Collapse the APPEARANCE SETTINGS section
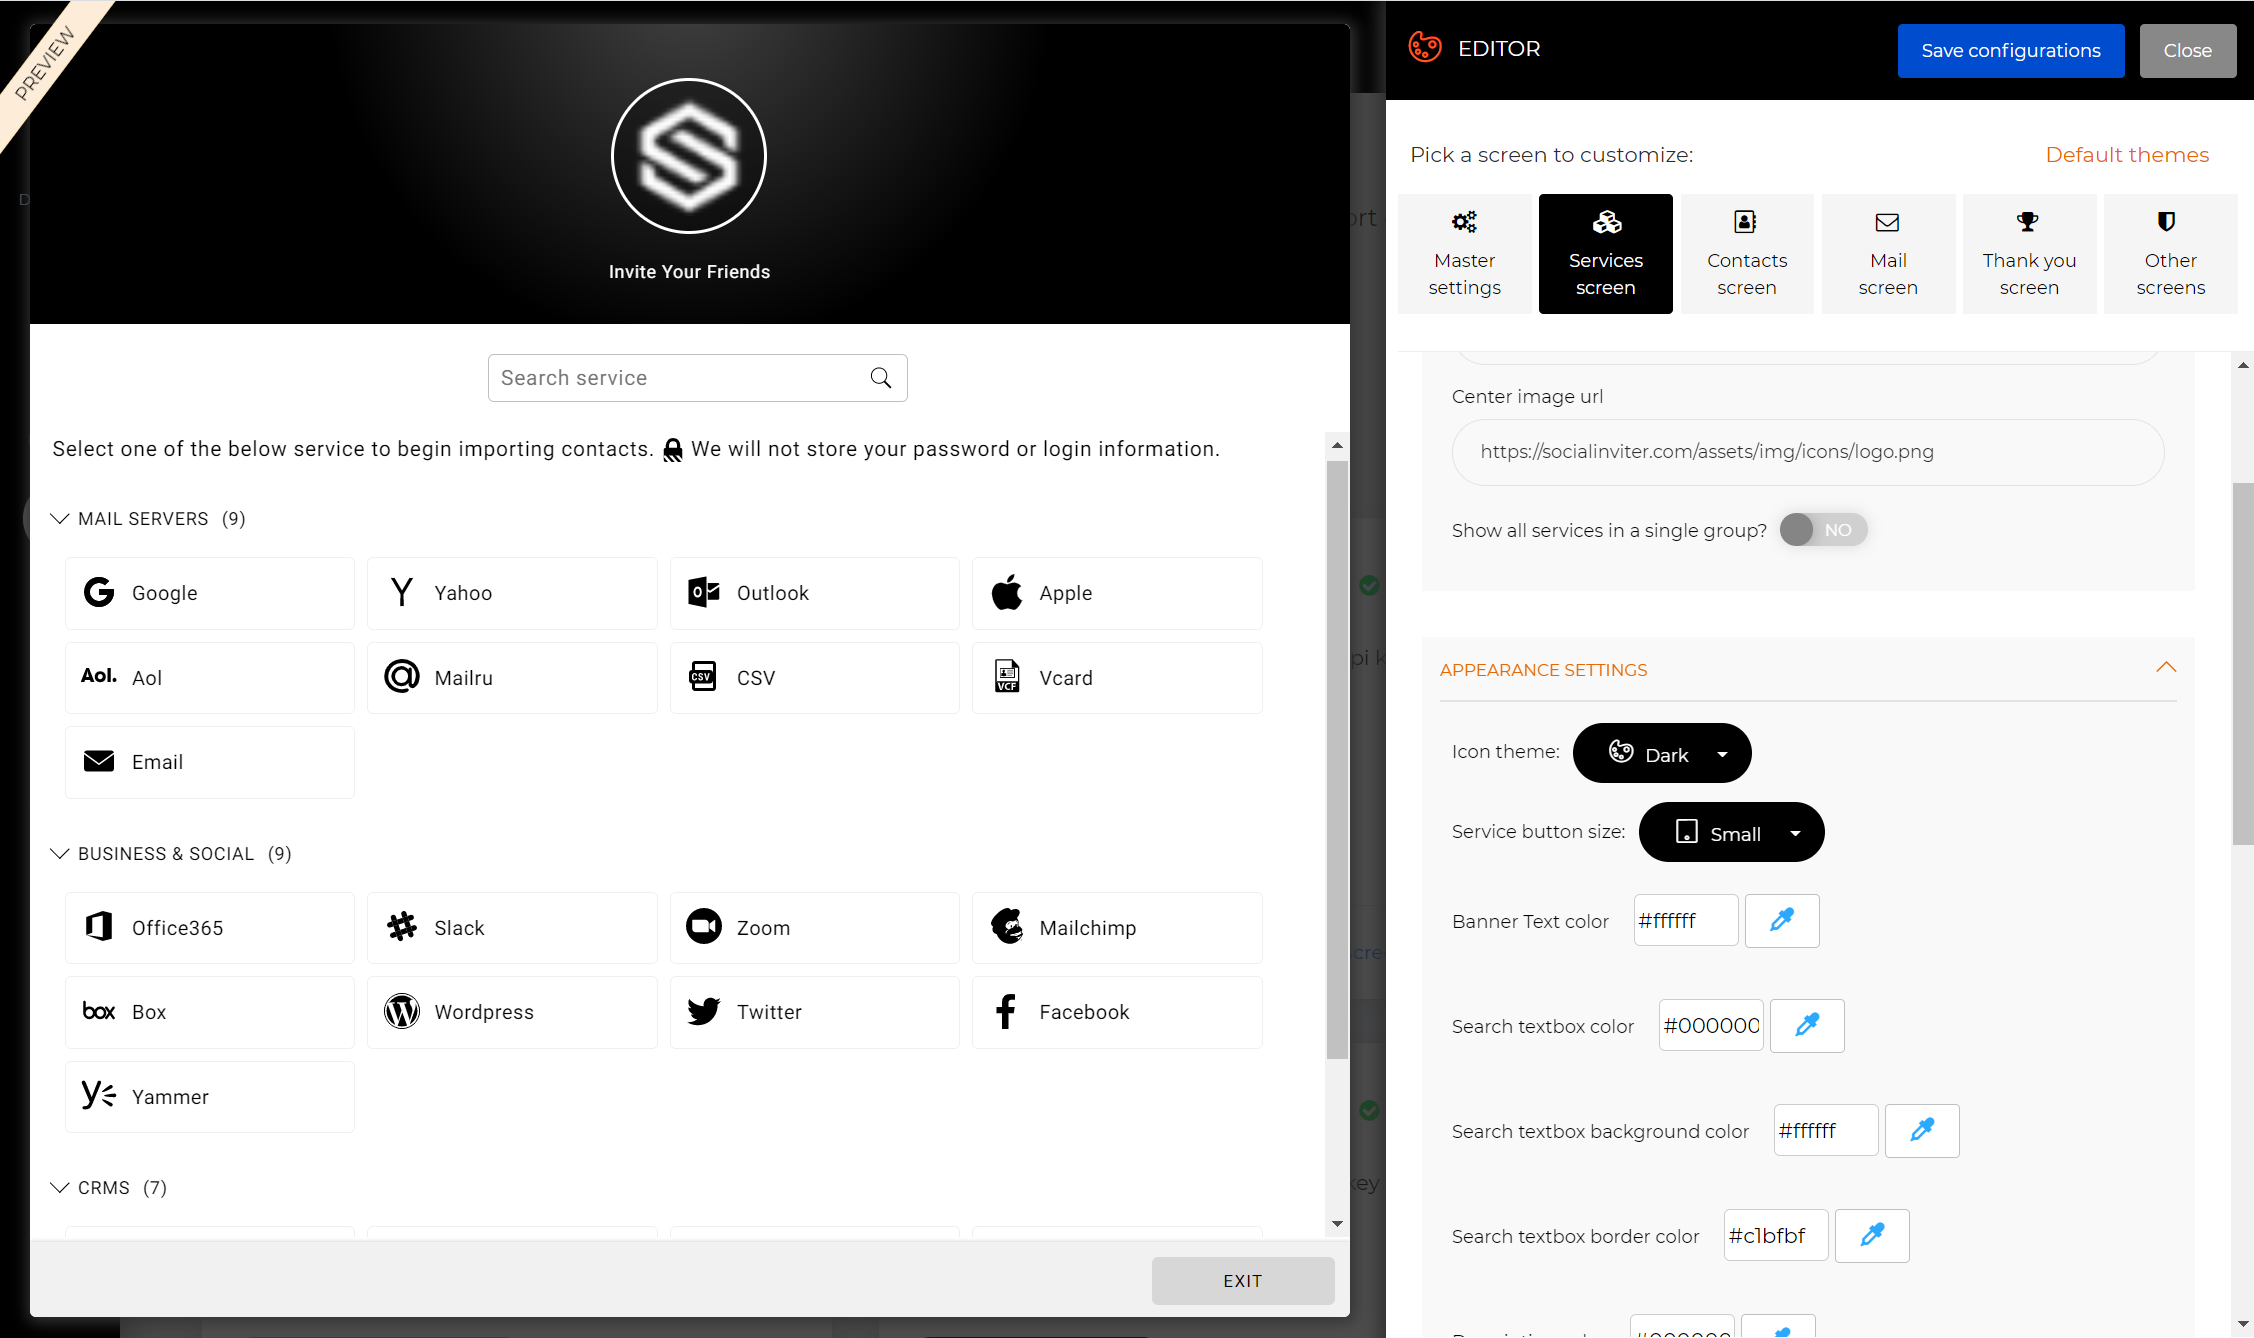 tap(2166, 668)
